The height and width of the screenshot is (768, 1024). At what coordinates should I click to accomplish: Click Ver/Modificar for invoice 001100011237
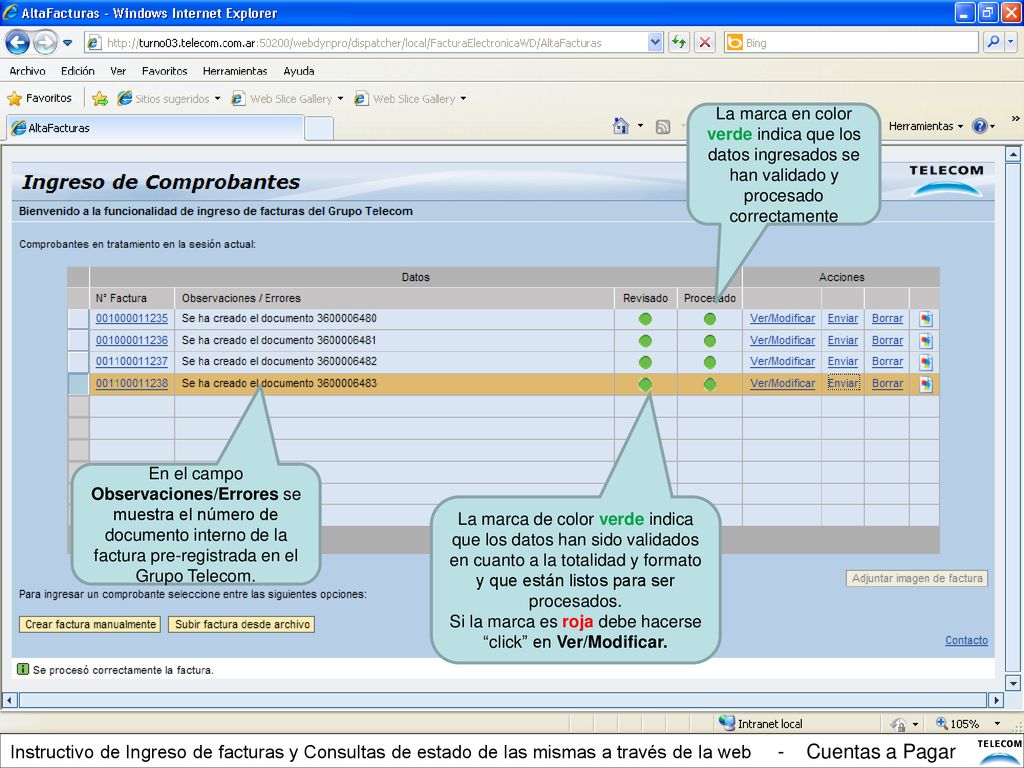pos(782,361)
